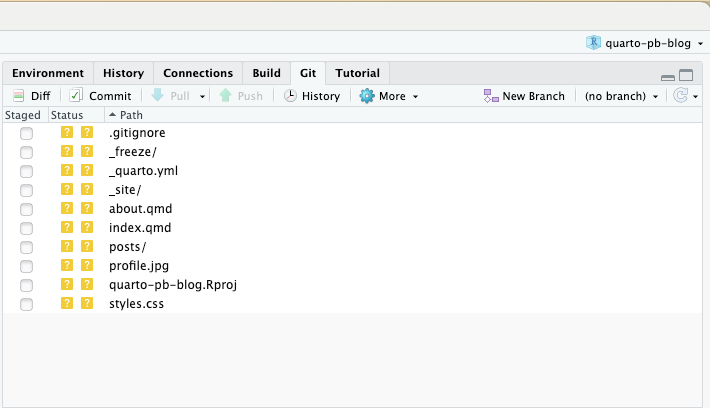Viewport: 710px width, 408px height.
Task: Click the Diff button label
Action: pyautogui.click(x=40, y=96)
